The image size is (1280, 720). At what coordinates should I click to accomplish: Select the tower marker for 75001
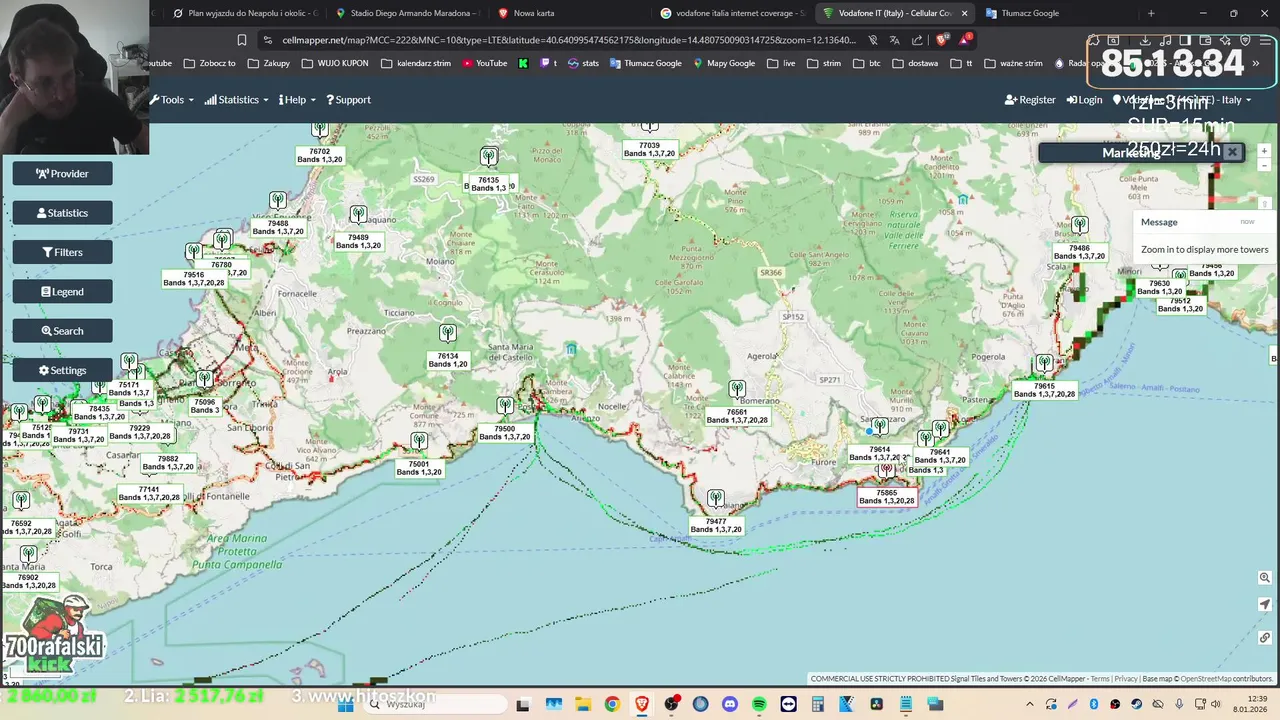click(x=419, y=440)
